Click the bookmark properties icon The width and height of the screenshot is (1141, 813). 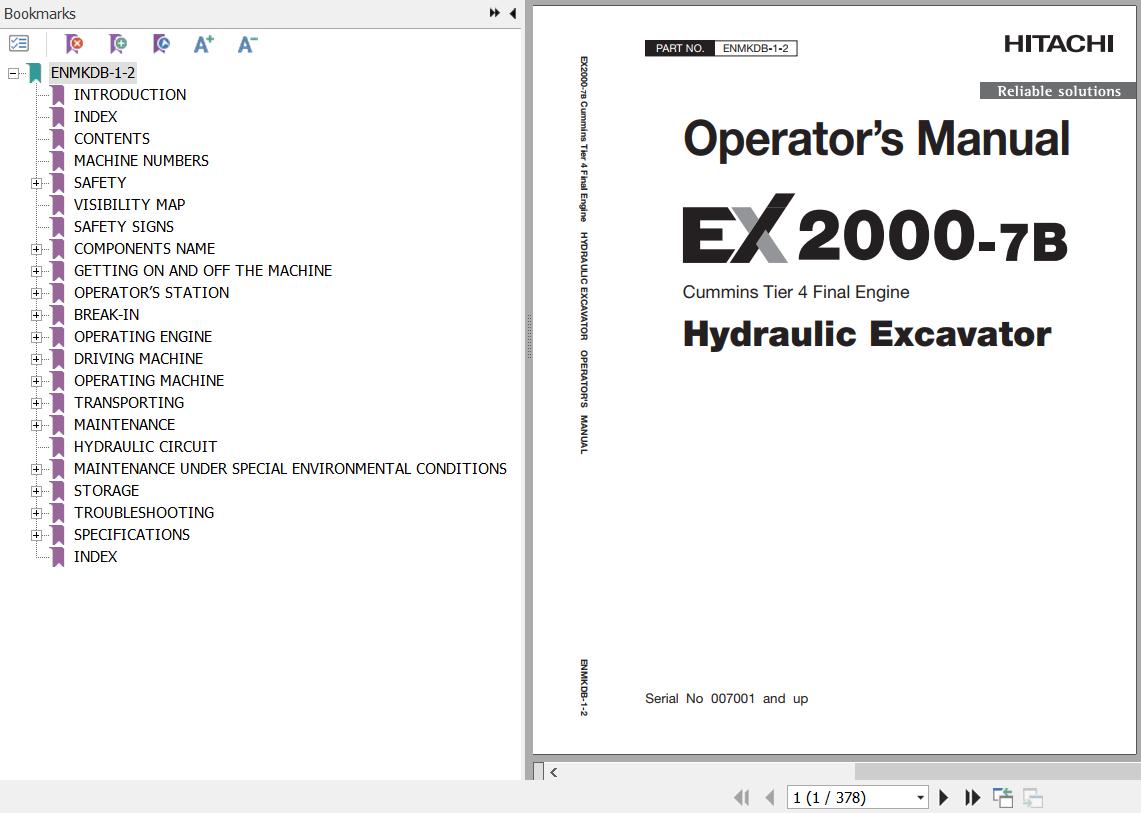point(161,44)
